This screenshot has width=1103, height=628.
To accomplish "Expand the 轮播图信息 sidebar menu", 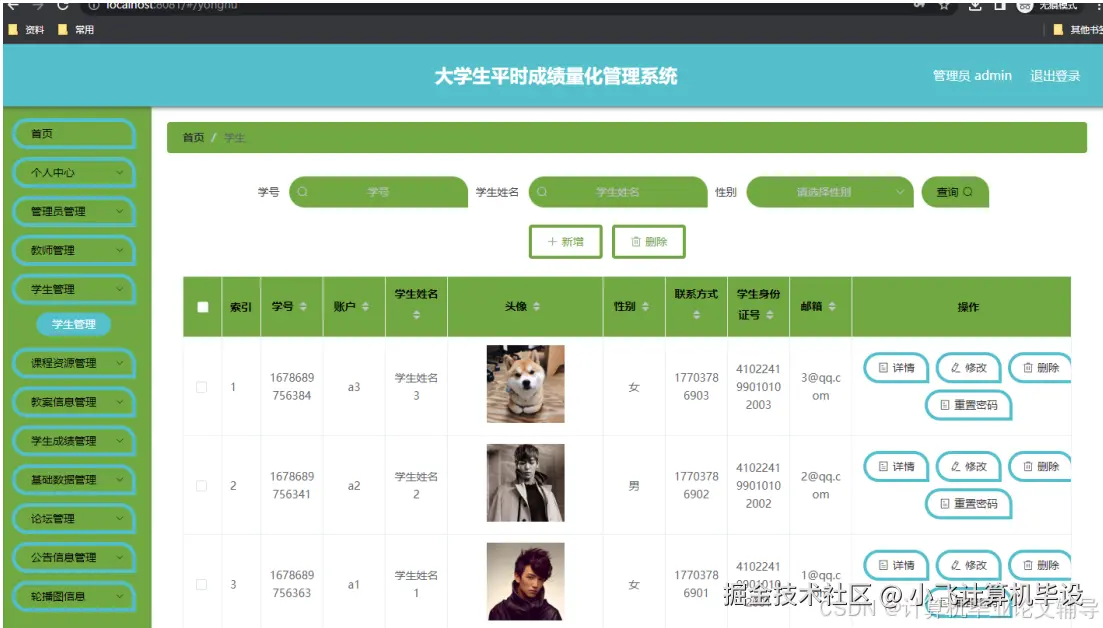I will (74, 596).
